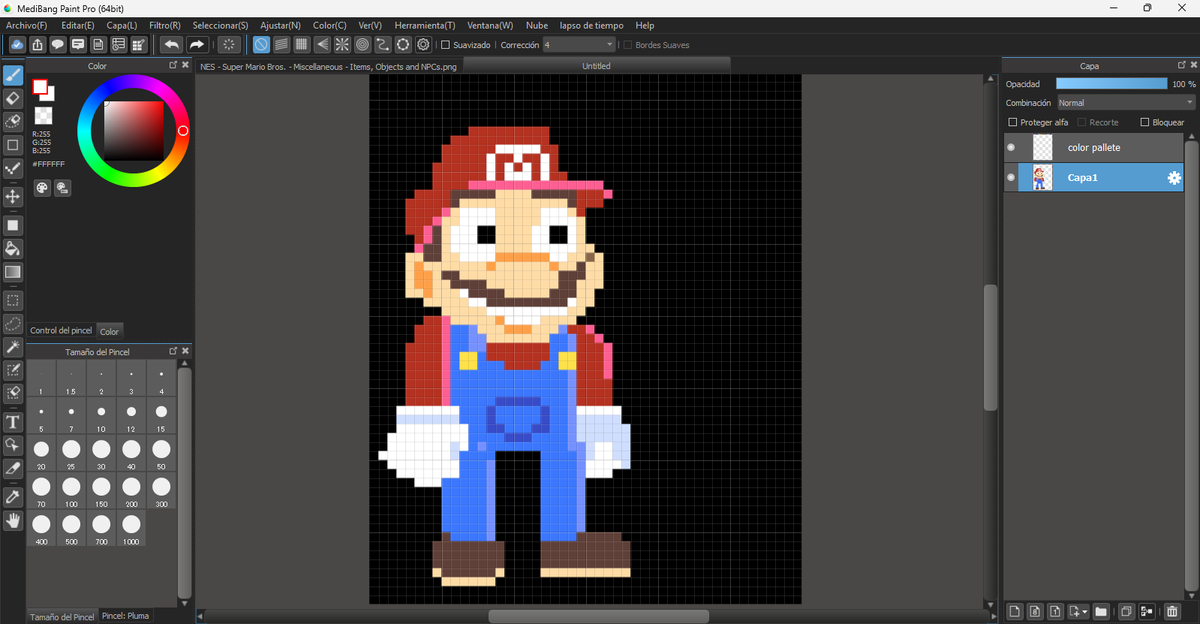Click the transparent color swatch
This screenshot has width=1200, height=624.
(x=43, y=116)
